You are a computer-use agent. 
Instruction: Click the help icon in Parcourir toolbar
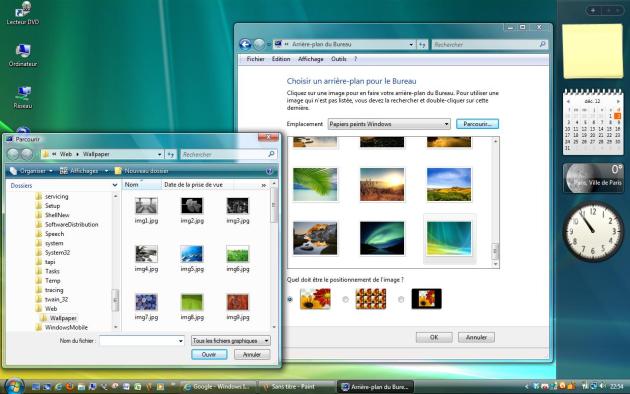tap(269, 171)
